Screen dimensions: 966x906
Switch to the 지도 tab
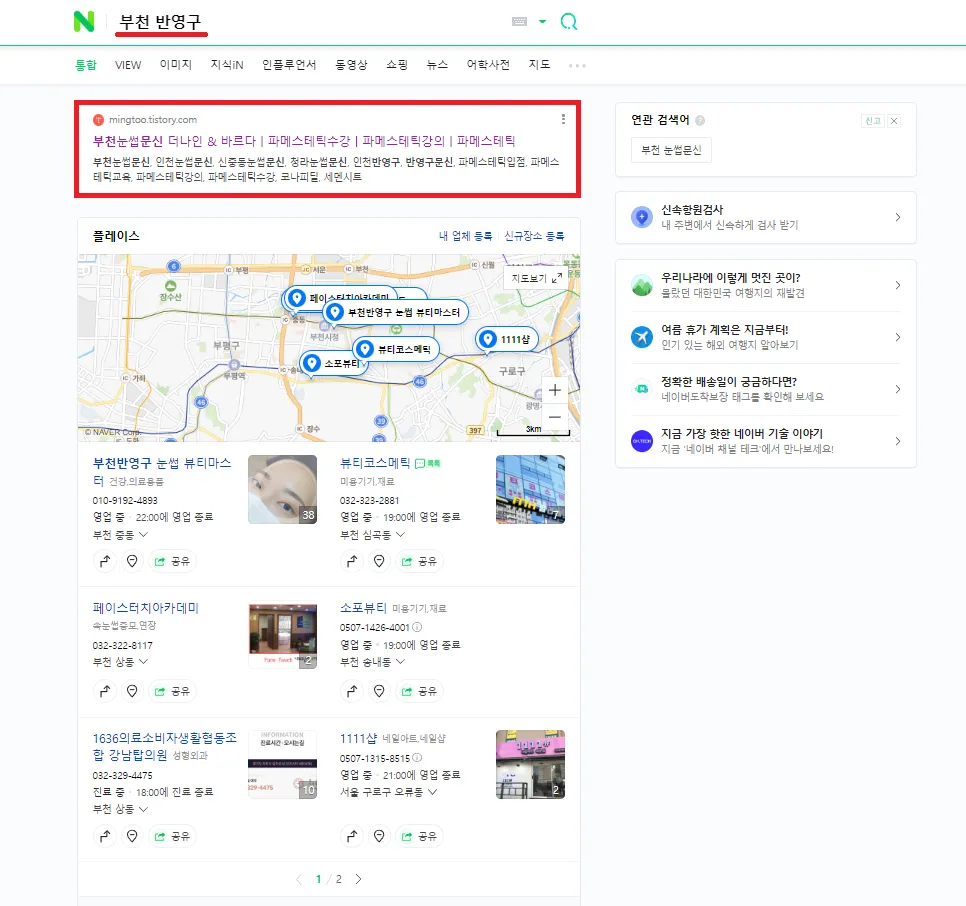pyautogui.click(x=539, y=63)
